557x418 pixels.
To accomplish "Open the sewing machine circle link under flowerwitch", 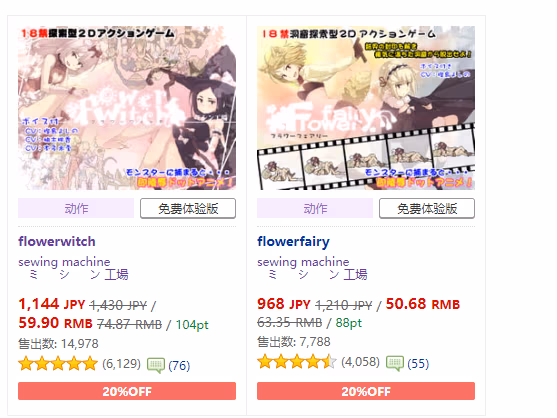I will (x=64, y=262).
